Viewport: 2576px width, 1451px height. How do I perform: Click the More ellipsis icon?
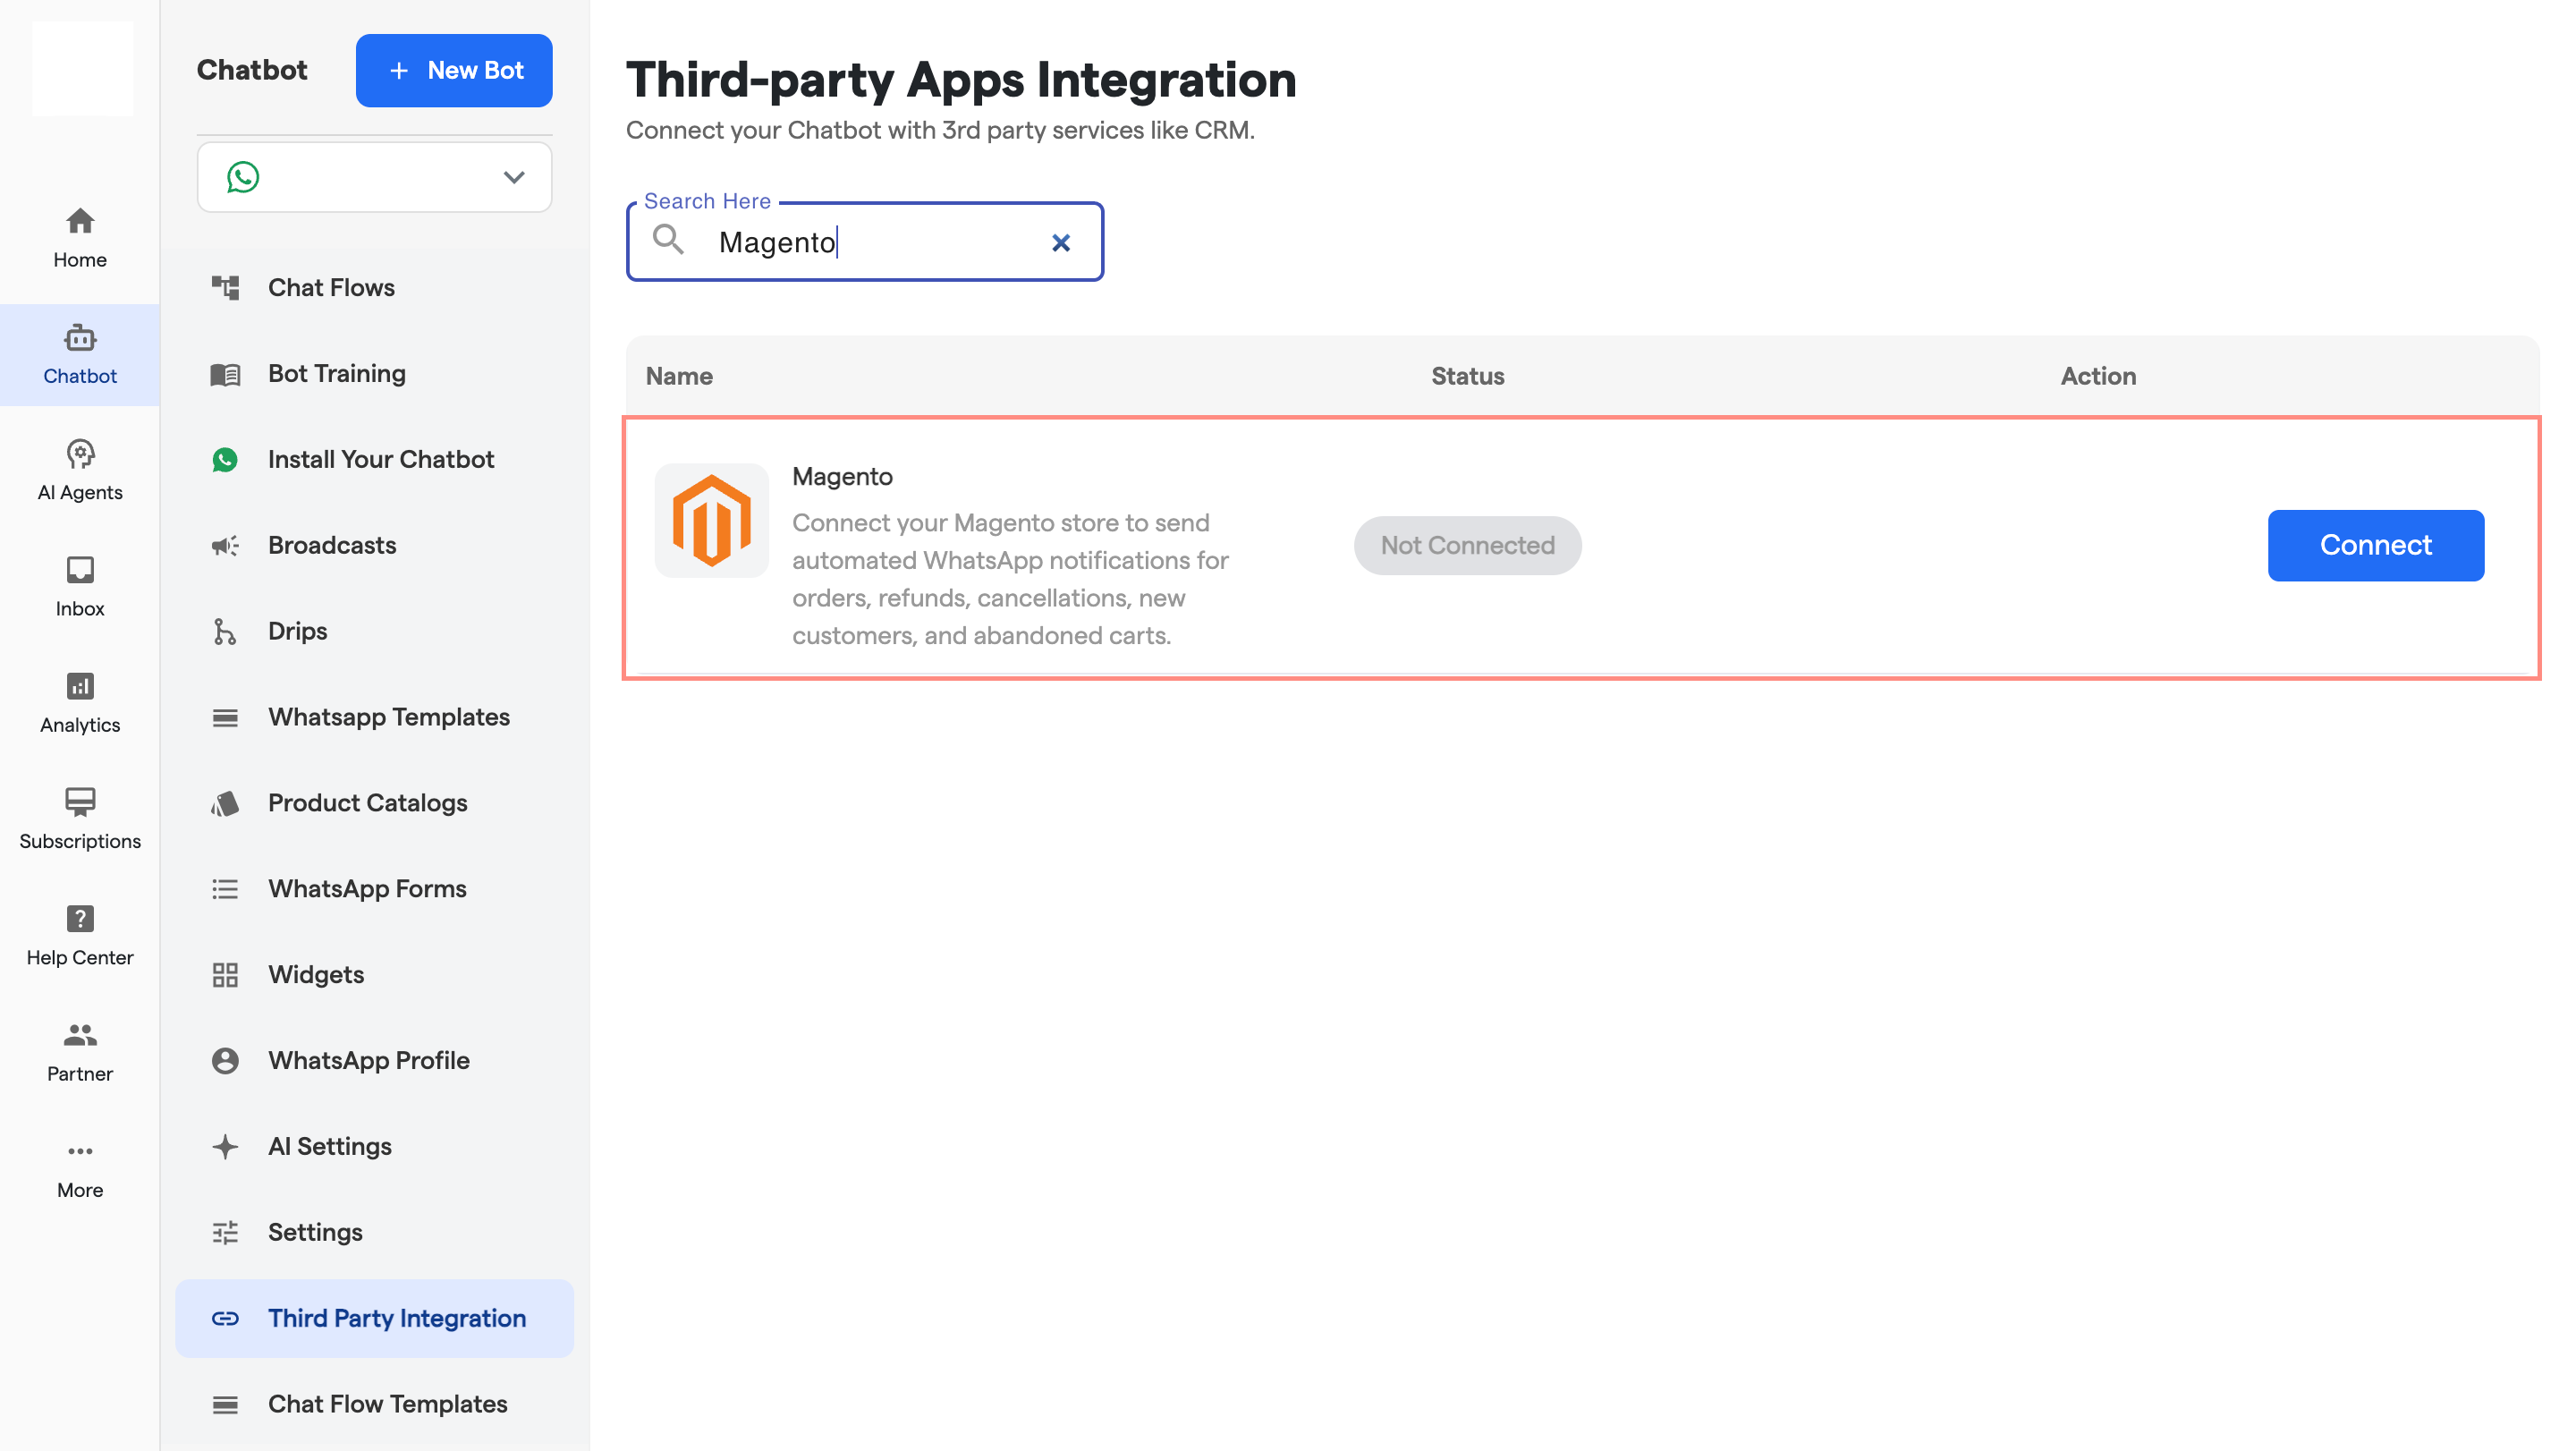pyautogui.click(x=80, y=1151)
